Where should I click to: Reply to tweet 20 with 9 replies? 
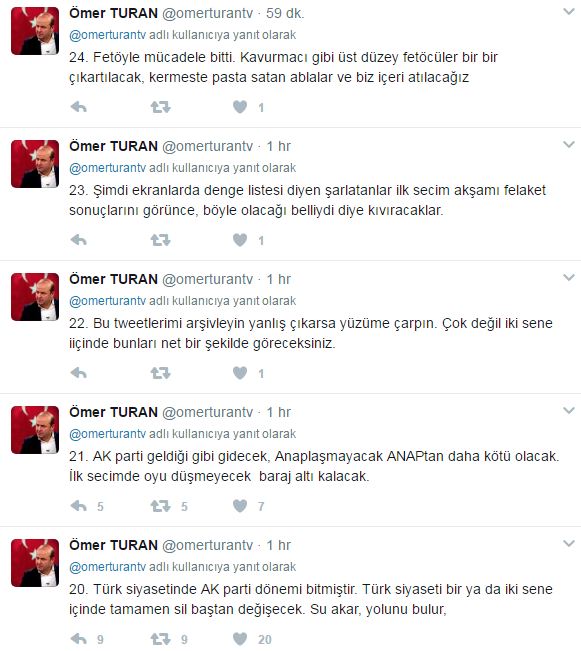[x=78, y=639]
